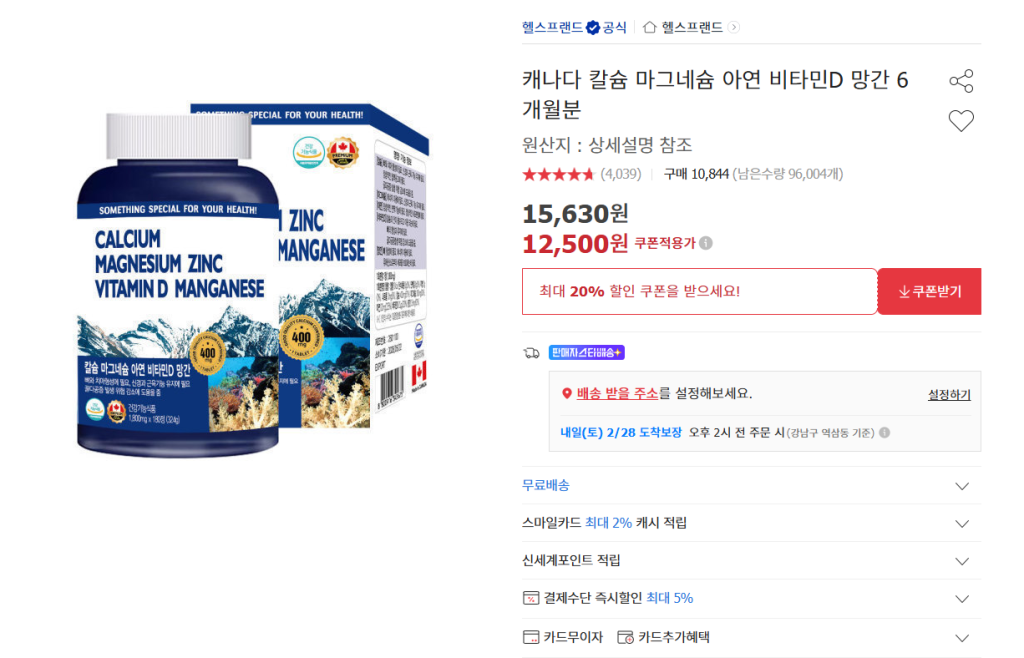Click the 설정하기 address link
Viewport: 1024px width, 658px height.
pos(949,395)
